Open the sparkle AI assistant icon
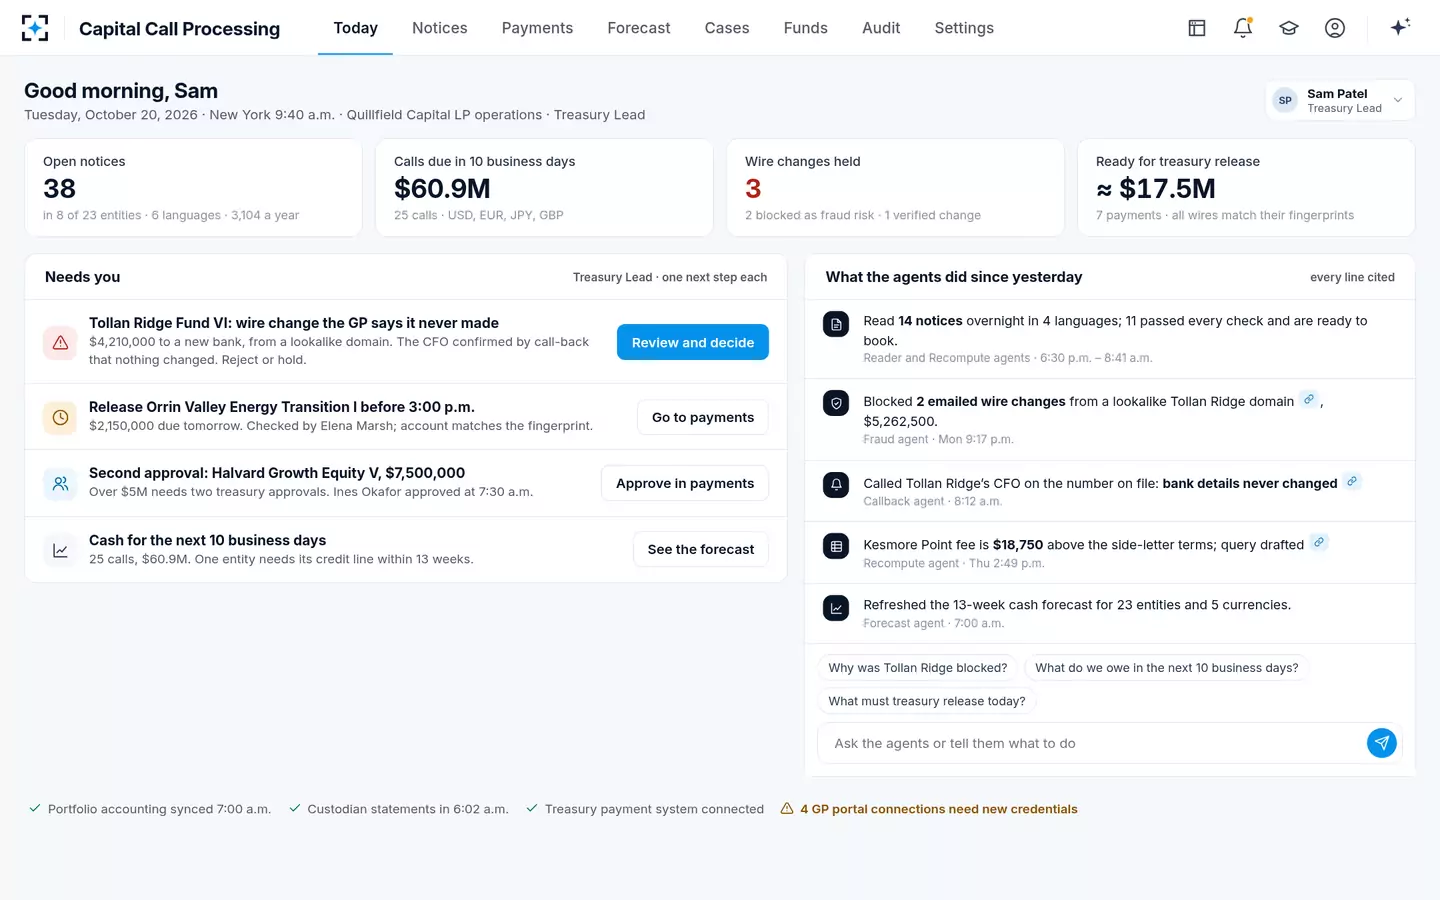This screenshot has width=1440, height=900. (1400, 27)
